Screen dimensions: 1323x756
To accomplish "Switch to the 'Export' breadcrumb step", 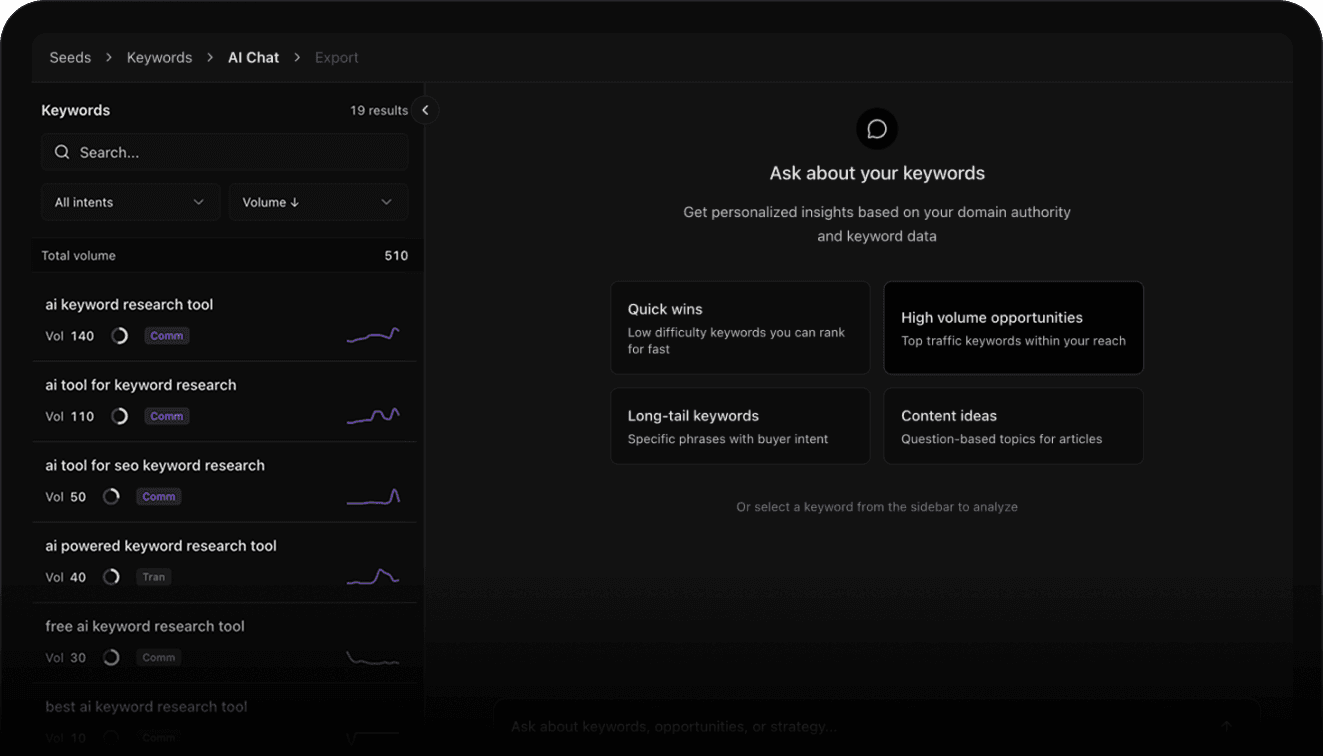I will pyautogui.click(x=336, y=57).
